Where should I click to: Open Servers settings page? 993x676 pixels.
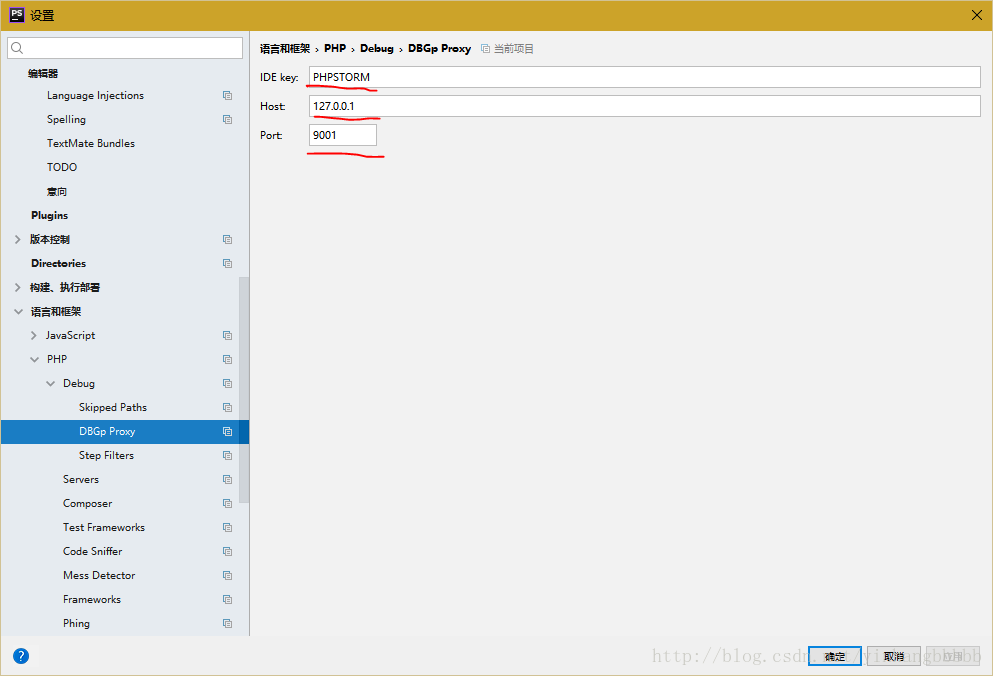(x=80, y=480)
